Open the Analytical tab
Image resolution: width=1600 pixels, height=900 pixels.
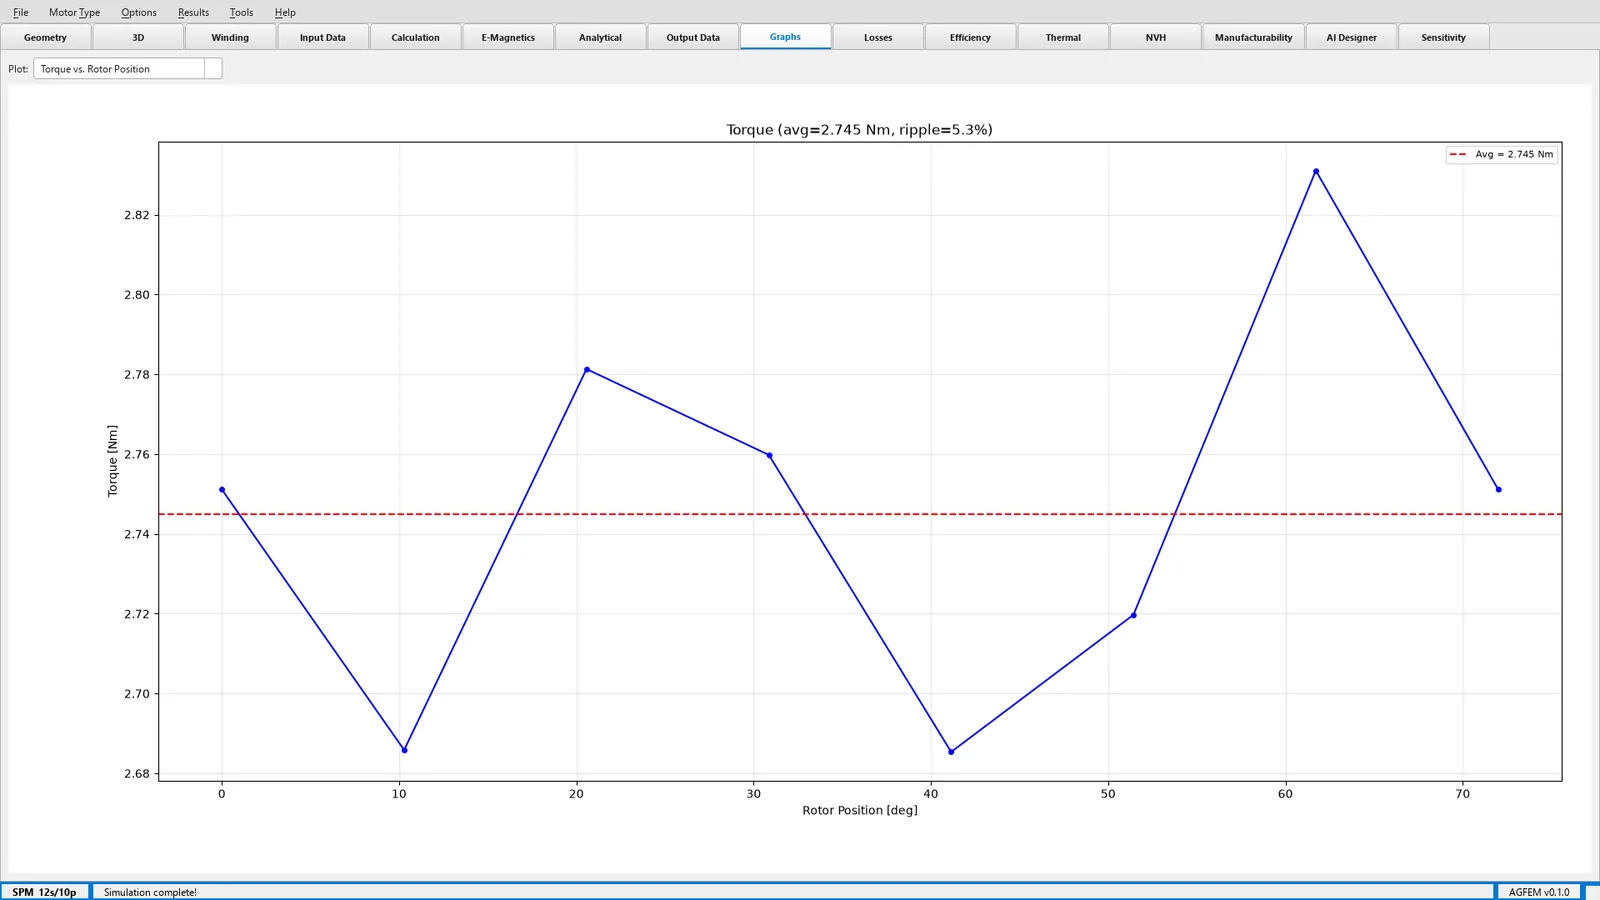(x=600, y=37)
